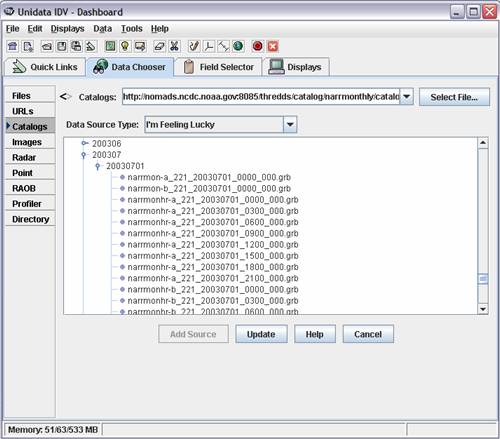This screenshot has width=500, height=439.
Task: Click the red X toolbar icon
Action: (273, 46)
